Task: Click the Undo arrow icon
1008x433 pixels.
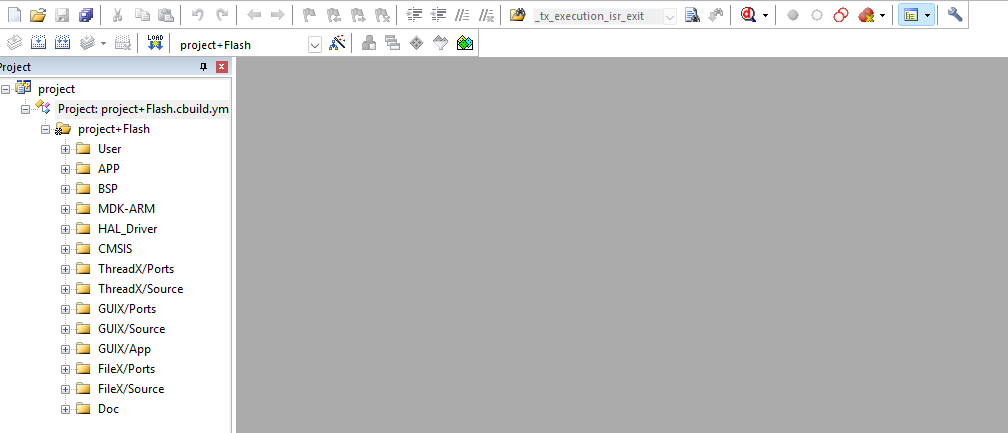Action: (x=198, y=15)
